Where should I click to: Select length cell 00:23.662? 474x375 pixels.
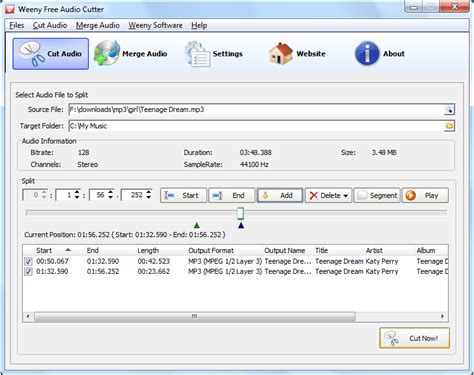pyautogui.click(x=154, y=271)
